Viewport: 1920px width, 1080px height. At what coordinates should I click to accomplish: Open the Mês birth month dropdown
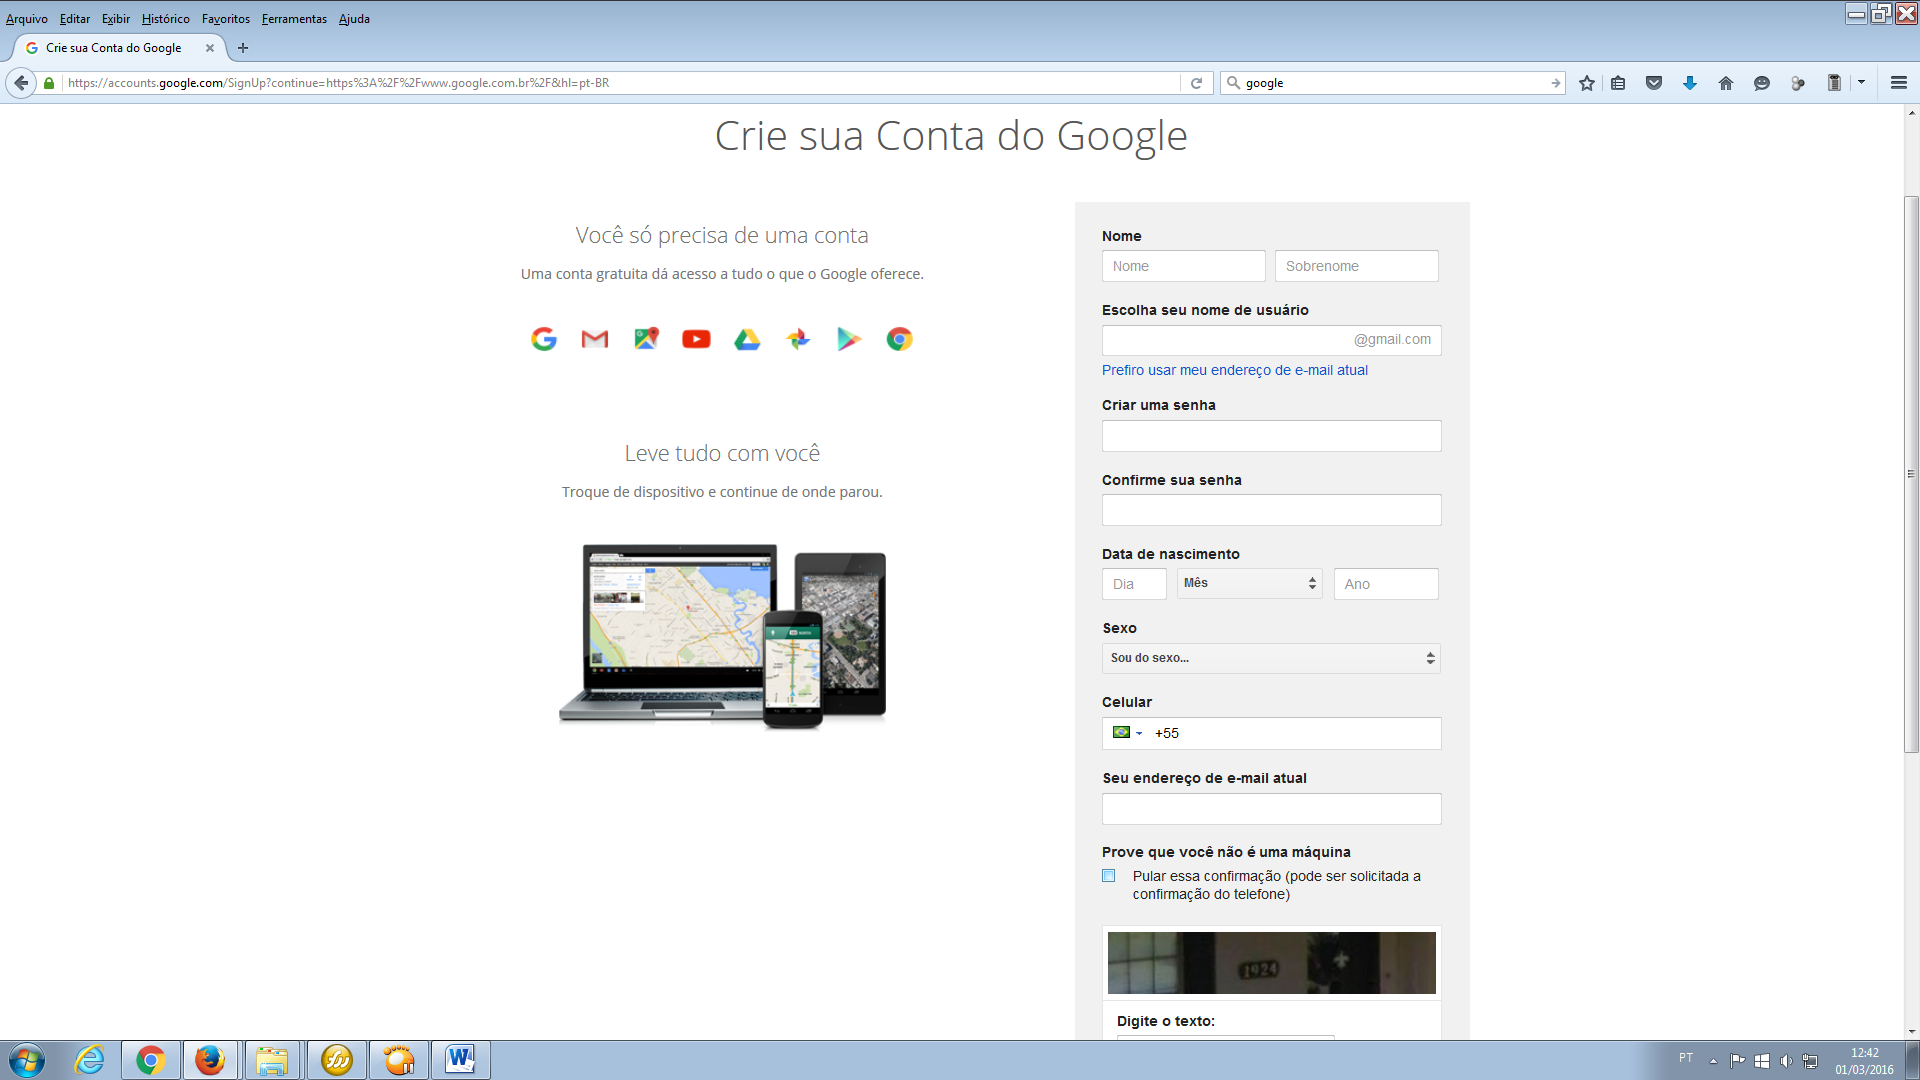coord(1250,583)
